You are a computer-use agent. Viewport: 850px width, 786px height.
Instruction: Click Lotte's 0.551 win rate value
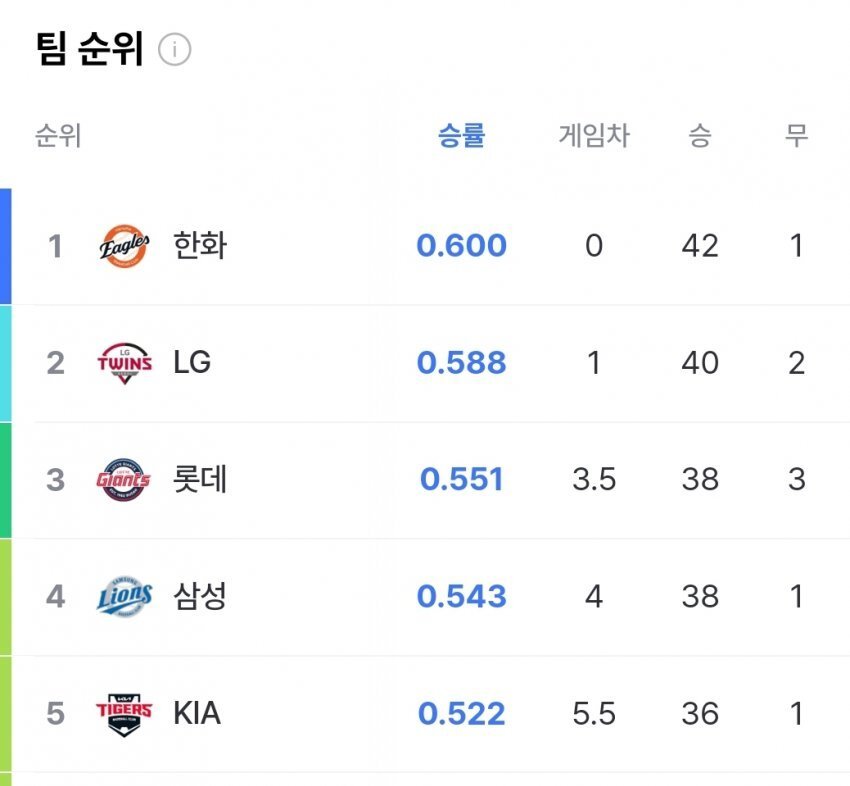click(462, 479)
